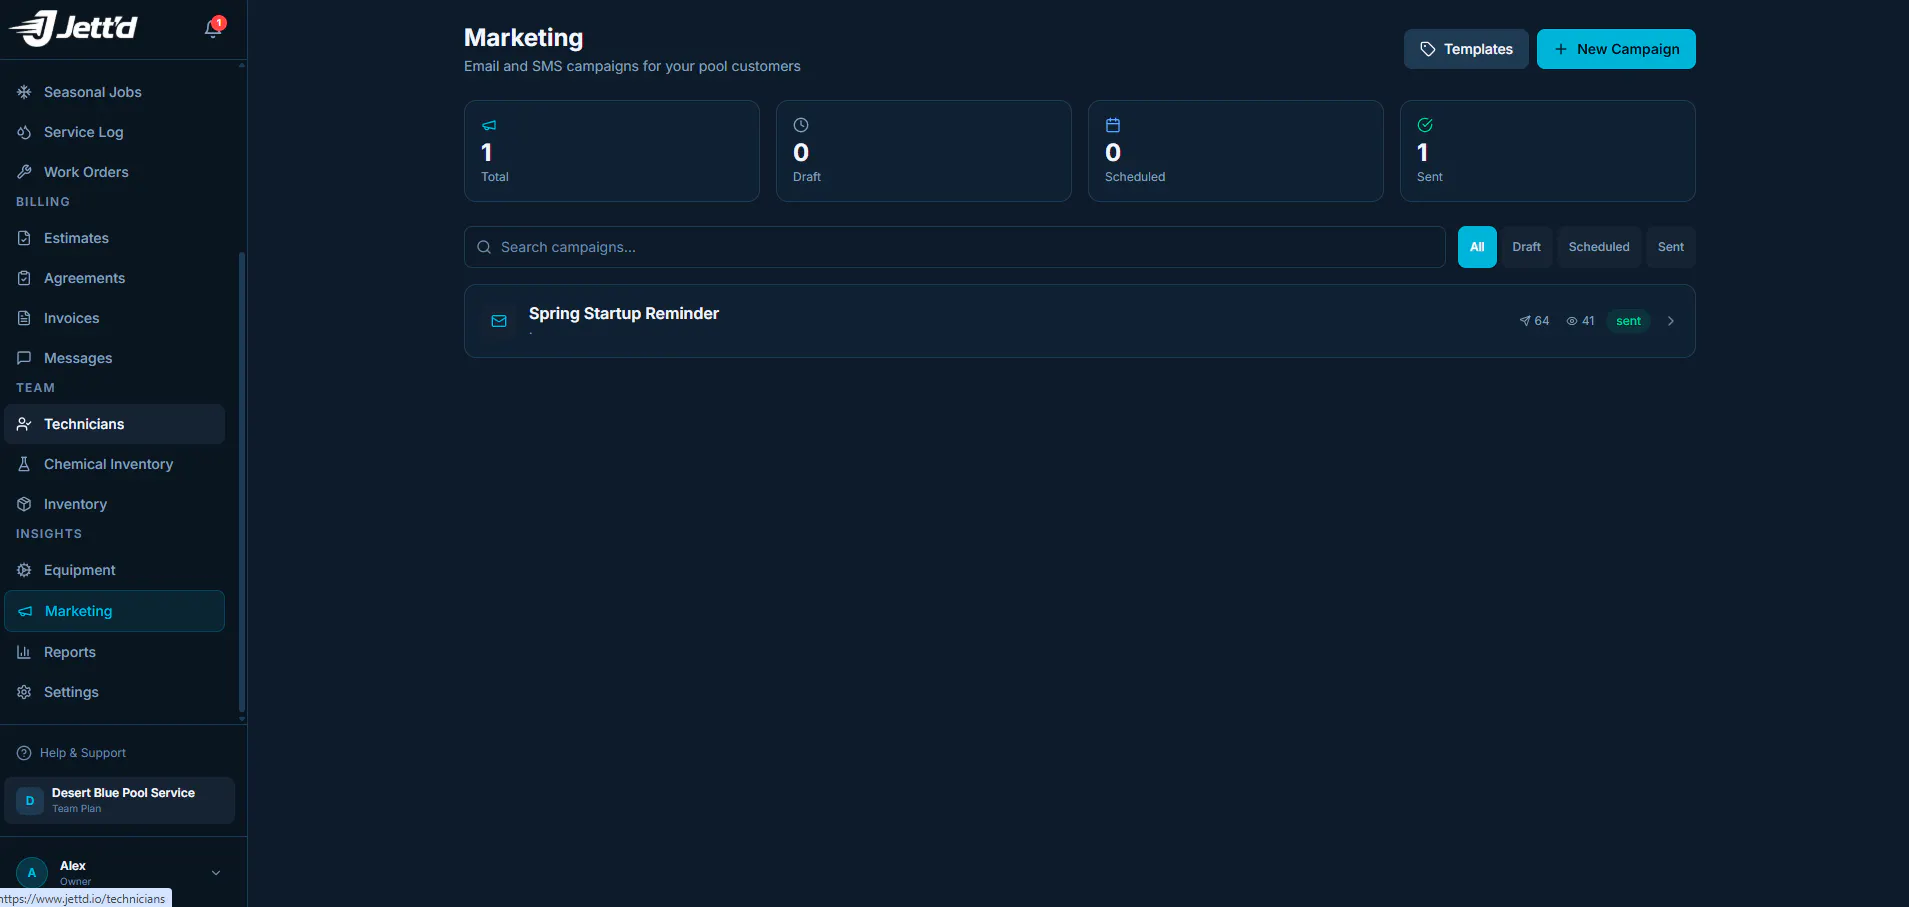Go to the Technicians page
This screenshot has height=907, width=1909.
(x=114, y=424)
